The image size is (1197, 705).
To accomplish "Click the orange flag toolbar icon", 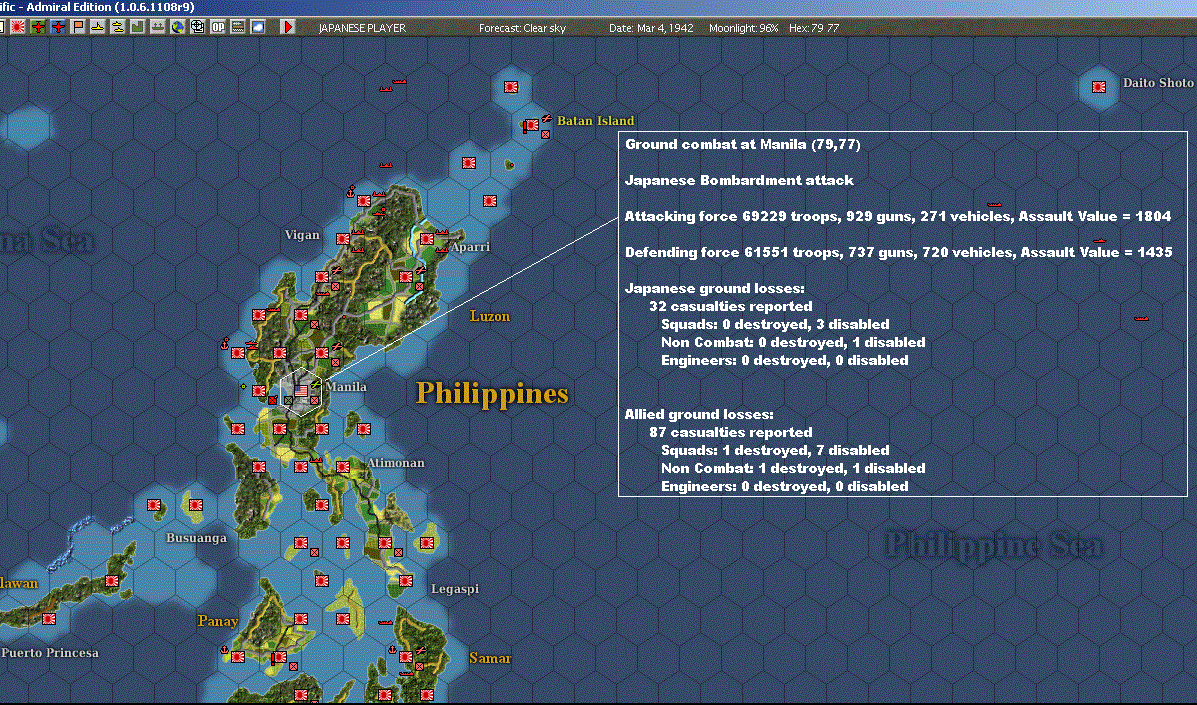I will click(77, 27).
